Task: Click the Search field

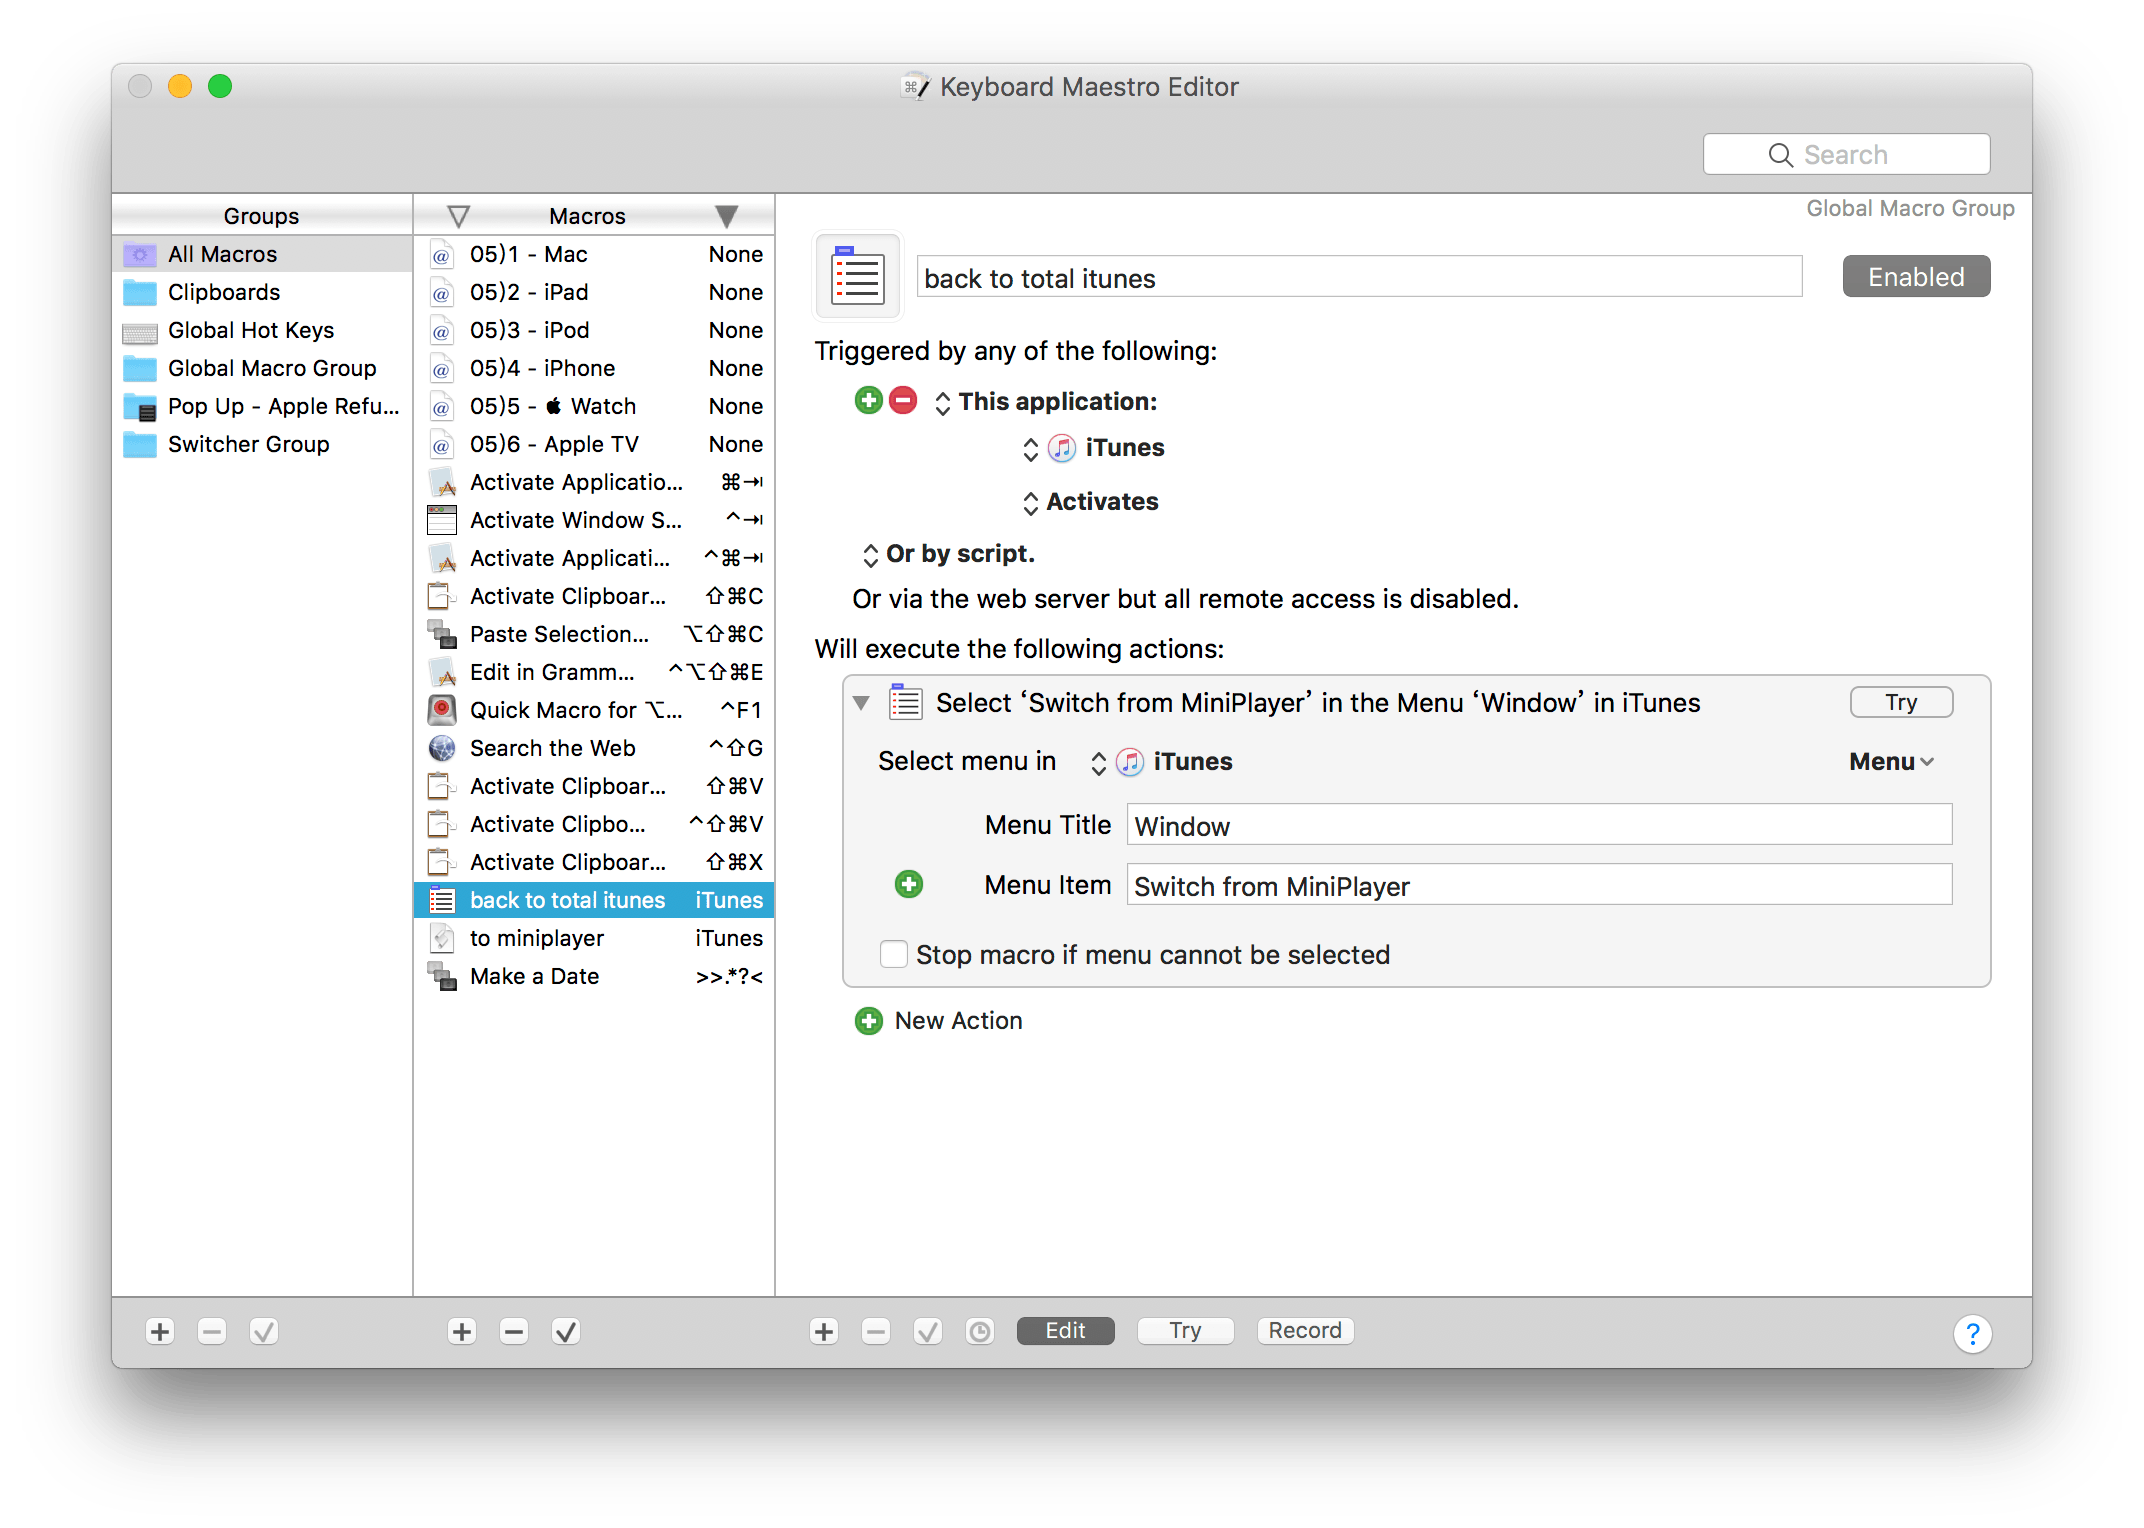Action: pyautogui.click(x=1845, y=155)
